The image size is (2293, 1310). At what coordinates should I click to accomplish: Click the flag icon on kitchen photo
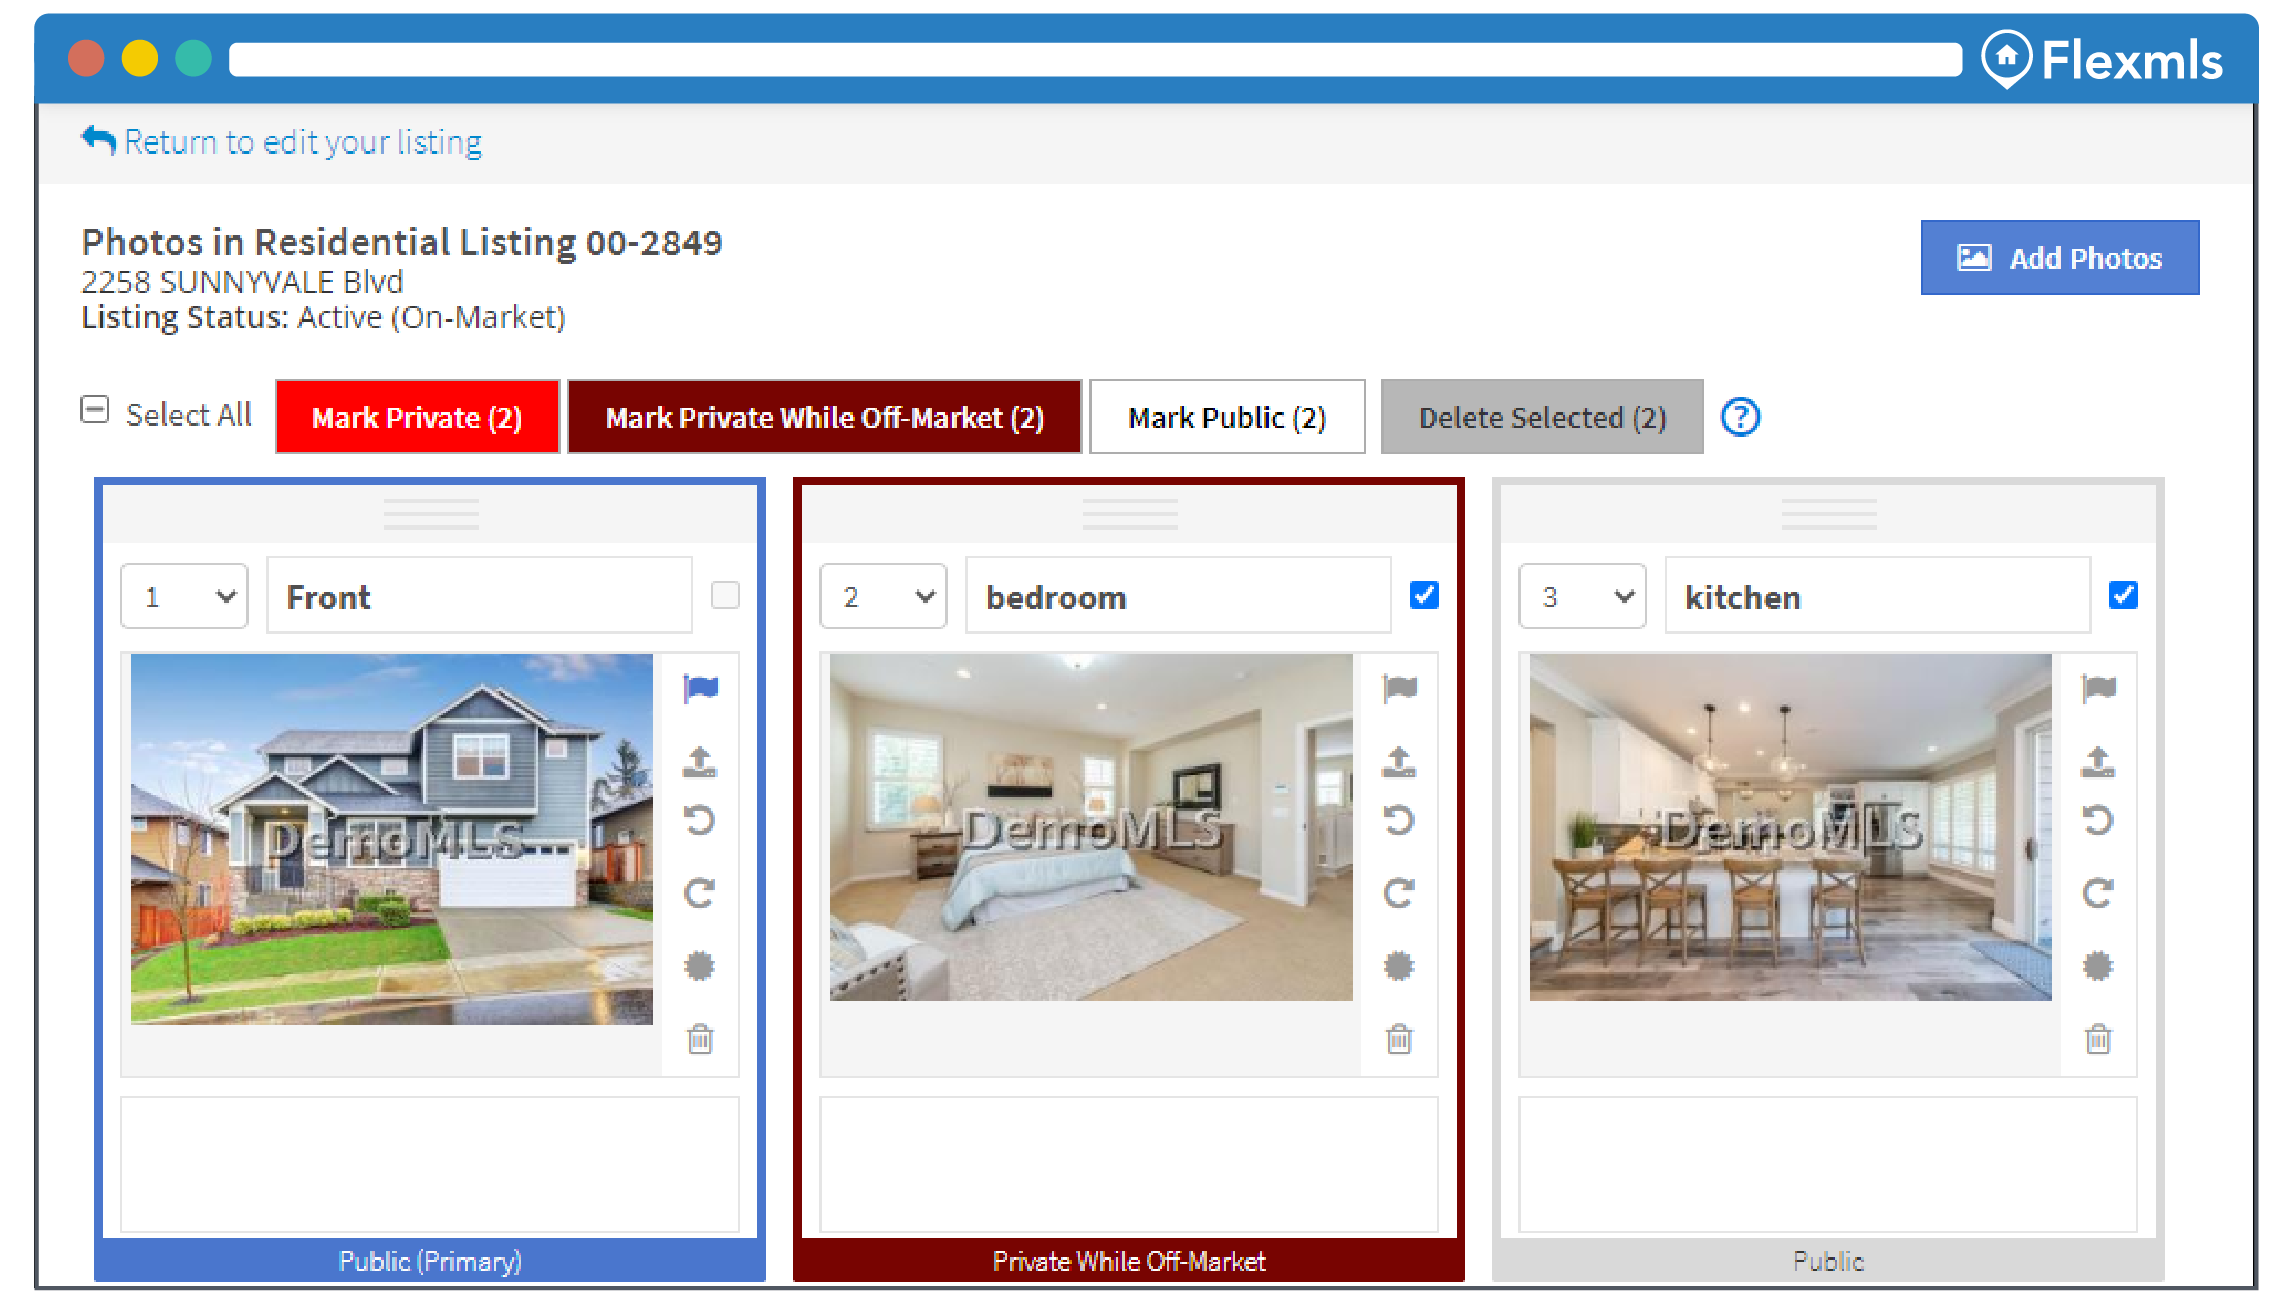(x=2098, y=688)
